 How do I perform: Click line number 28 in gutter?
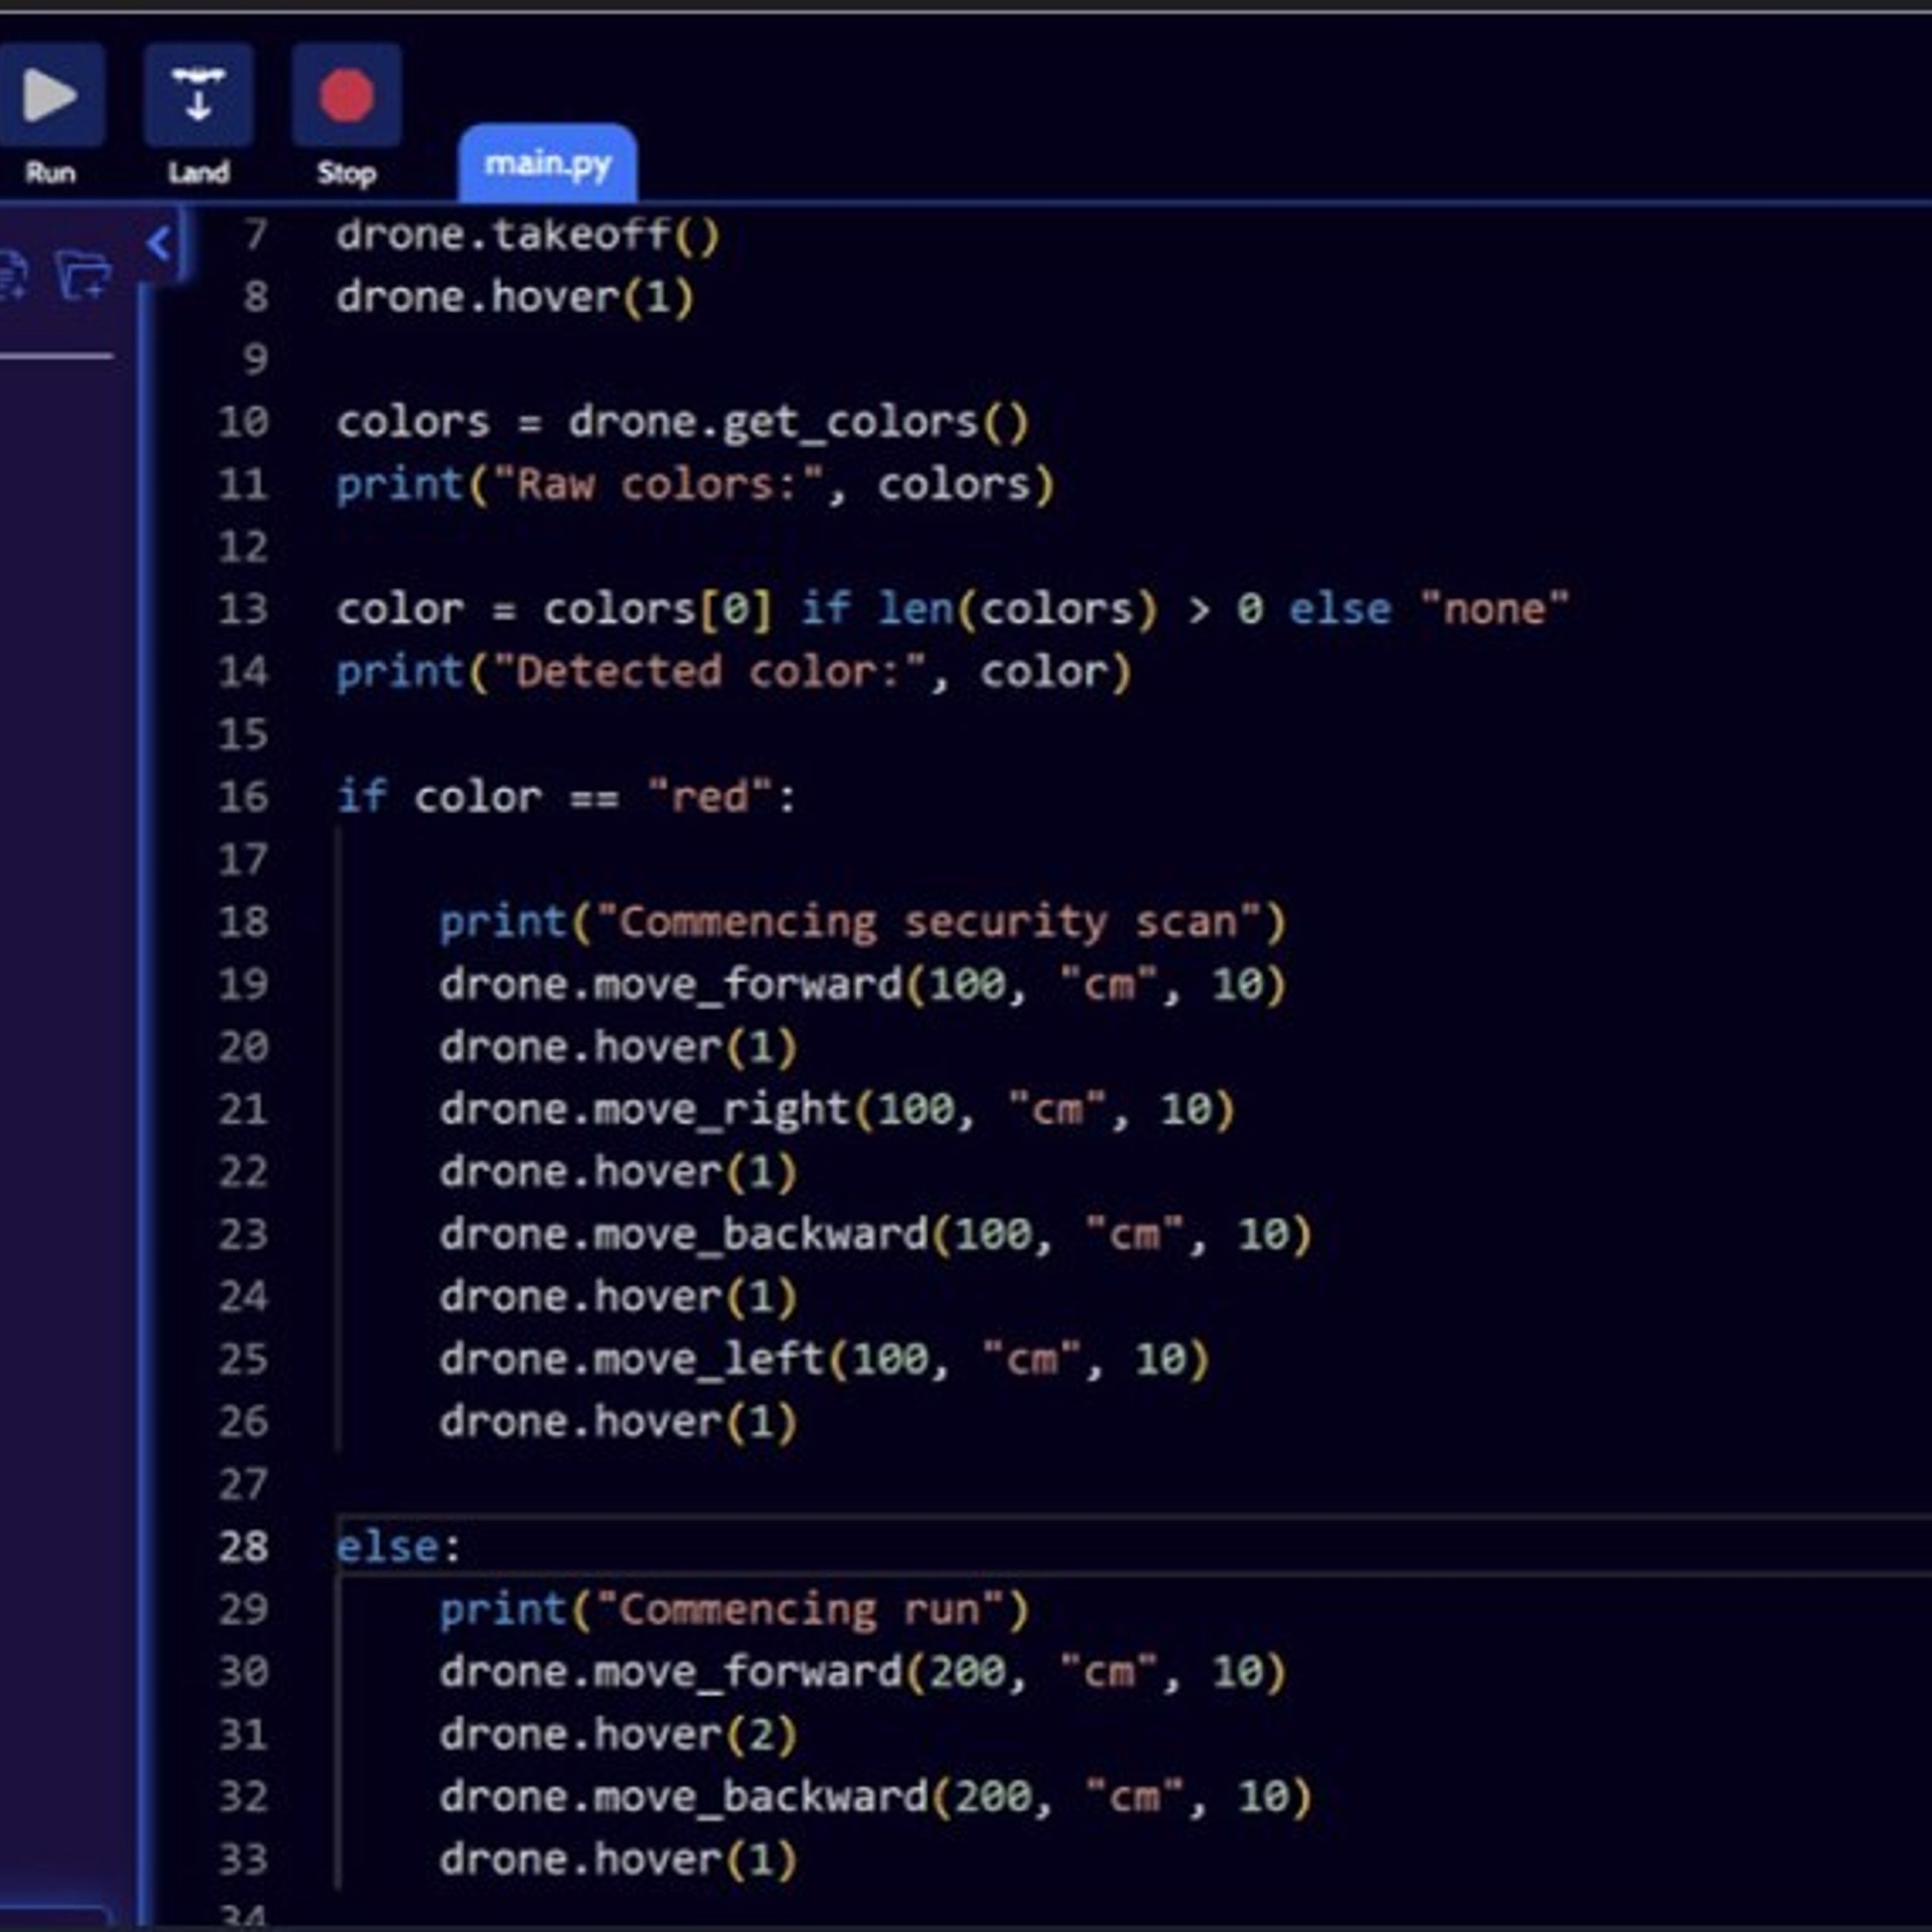click(243, 1547)
